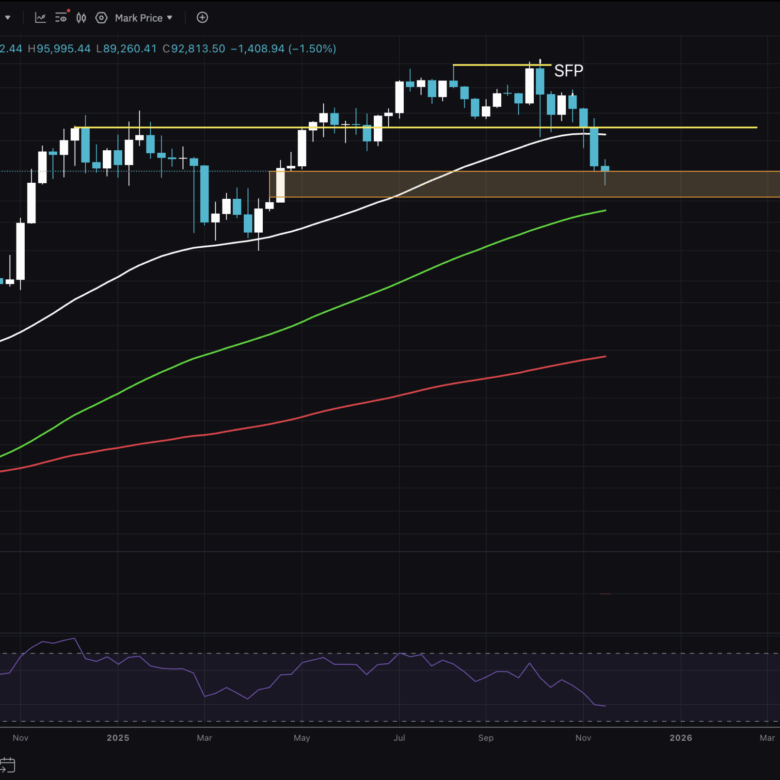Expand the Mark Price dropdown
This screenshot has width=780, height=780.
[143, 18]
